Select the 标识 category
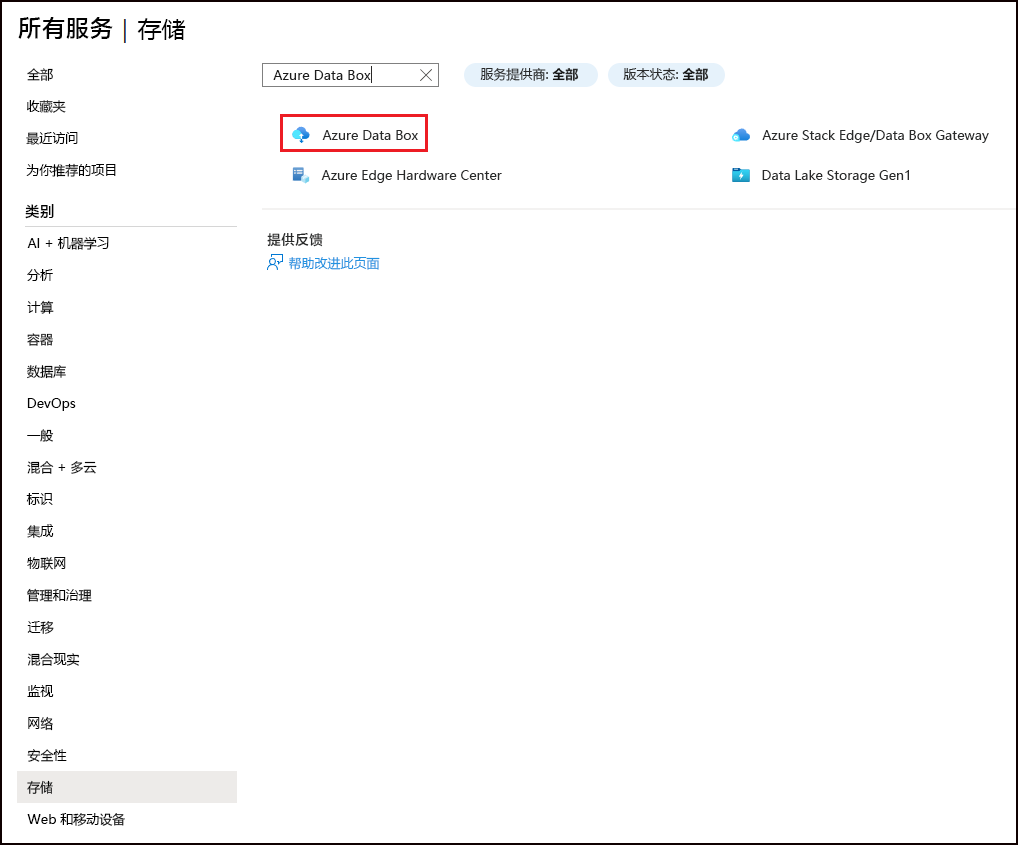The image size is (1018, 845). coord(40,499)
